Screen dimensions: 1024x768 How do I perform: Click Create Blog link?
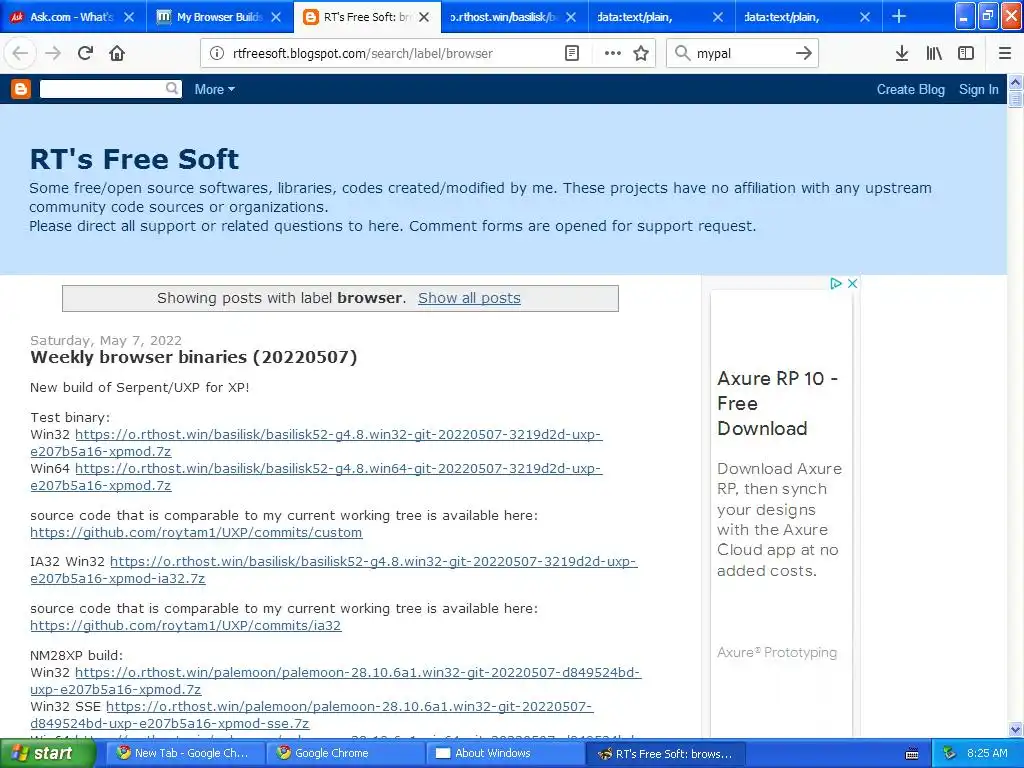click(910, 89)
